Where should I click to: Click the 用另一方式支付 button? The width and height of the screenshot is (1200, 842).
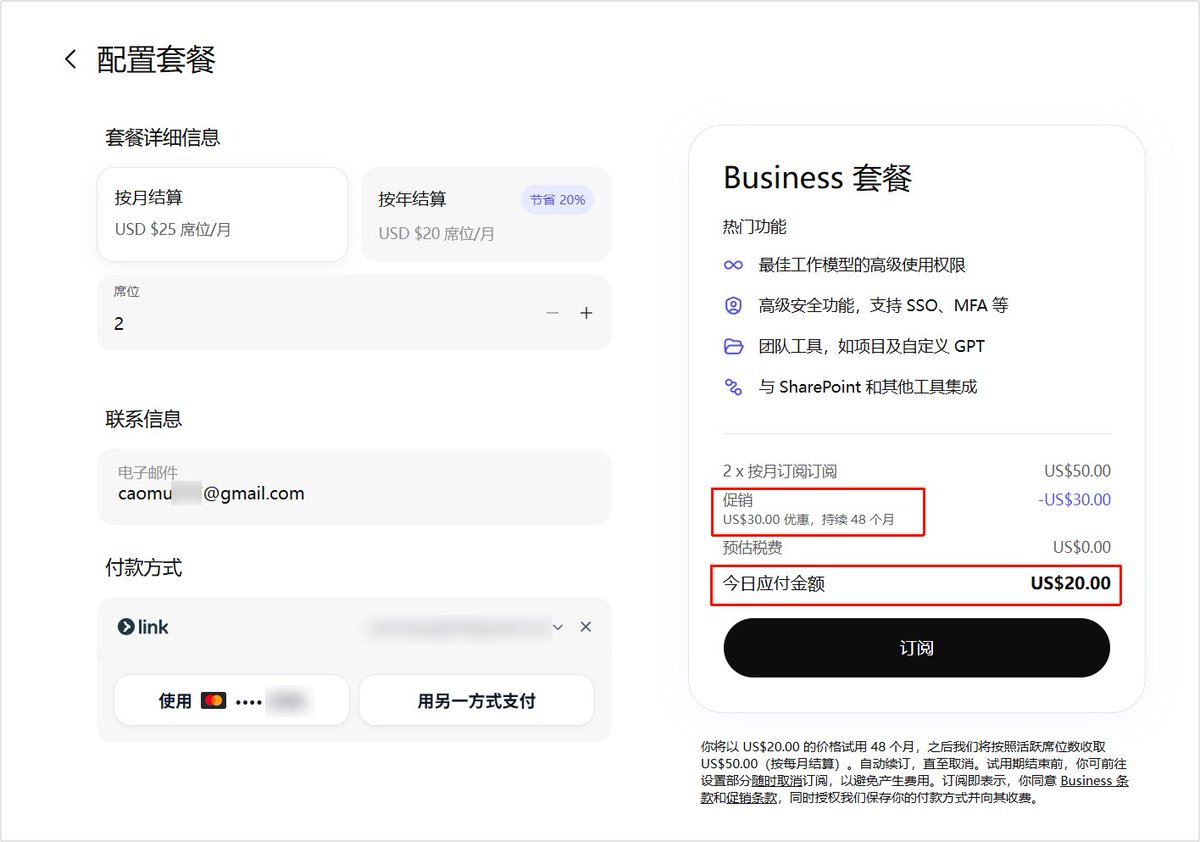tap(476, 700)
